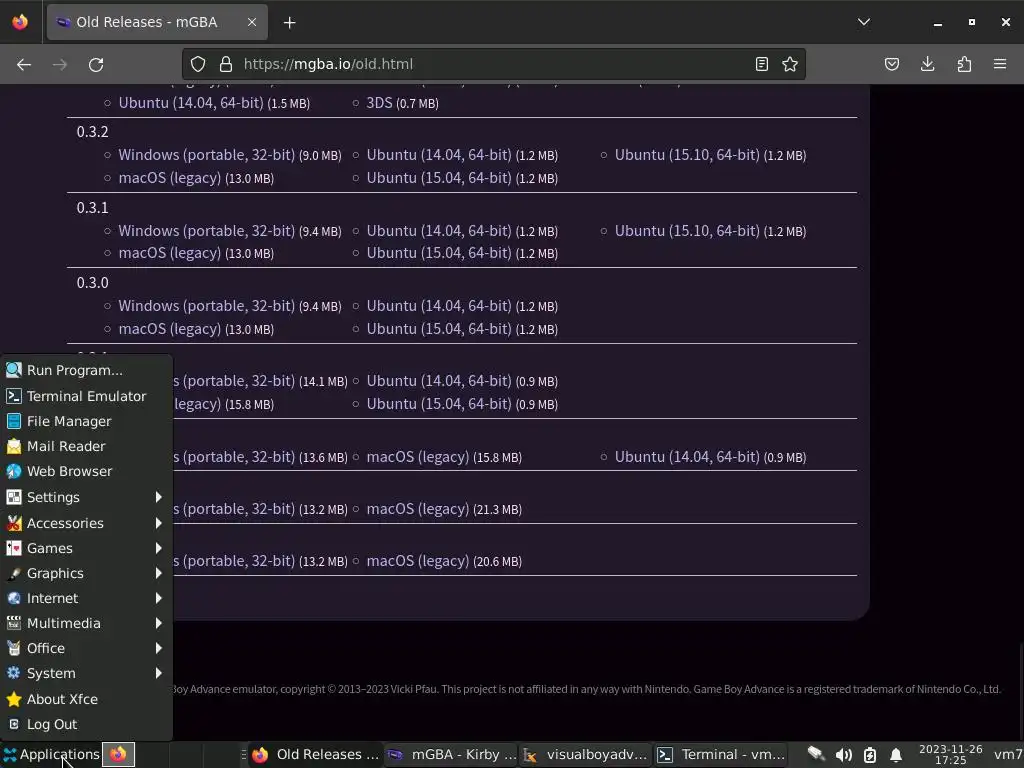Download macOS (legacy) 20.6 MB build
Screen dimensions: 1024x768
(417, 561)
